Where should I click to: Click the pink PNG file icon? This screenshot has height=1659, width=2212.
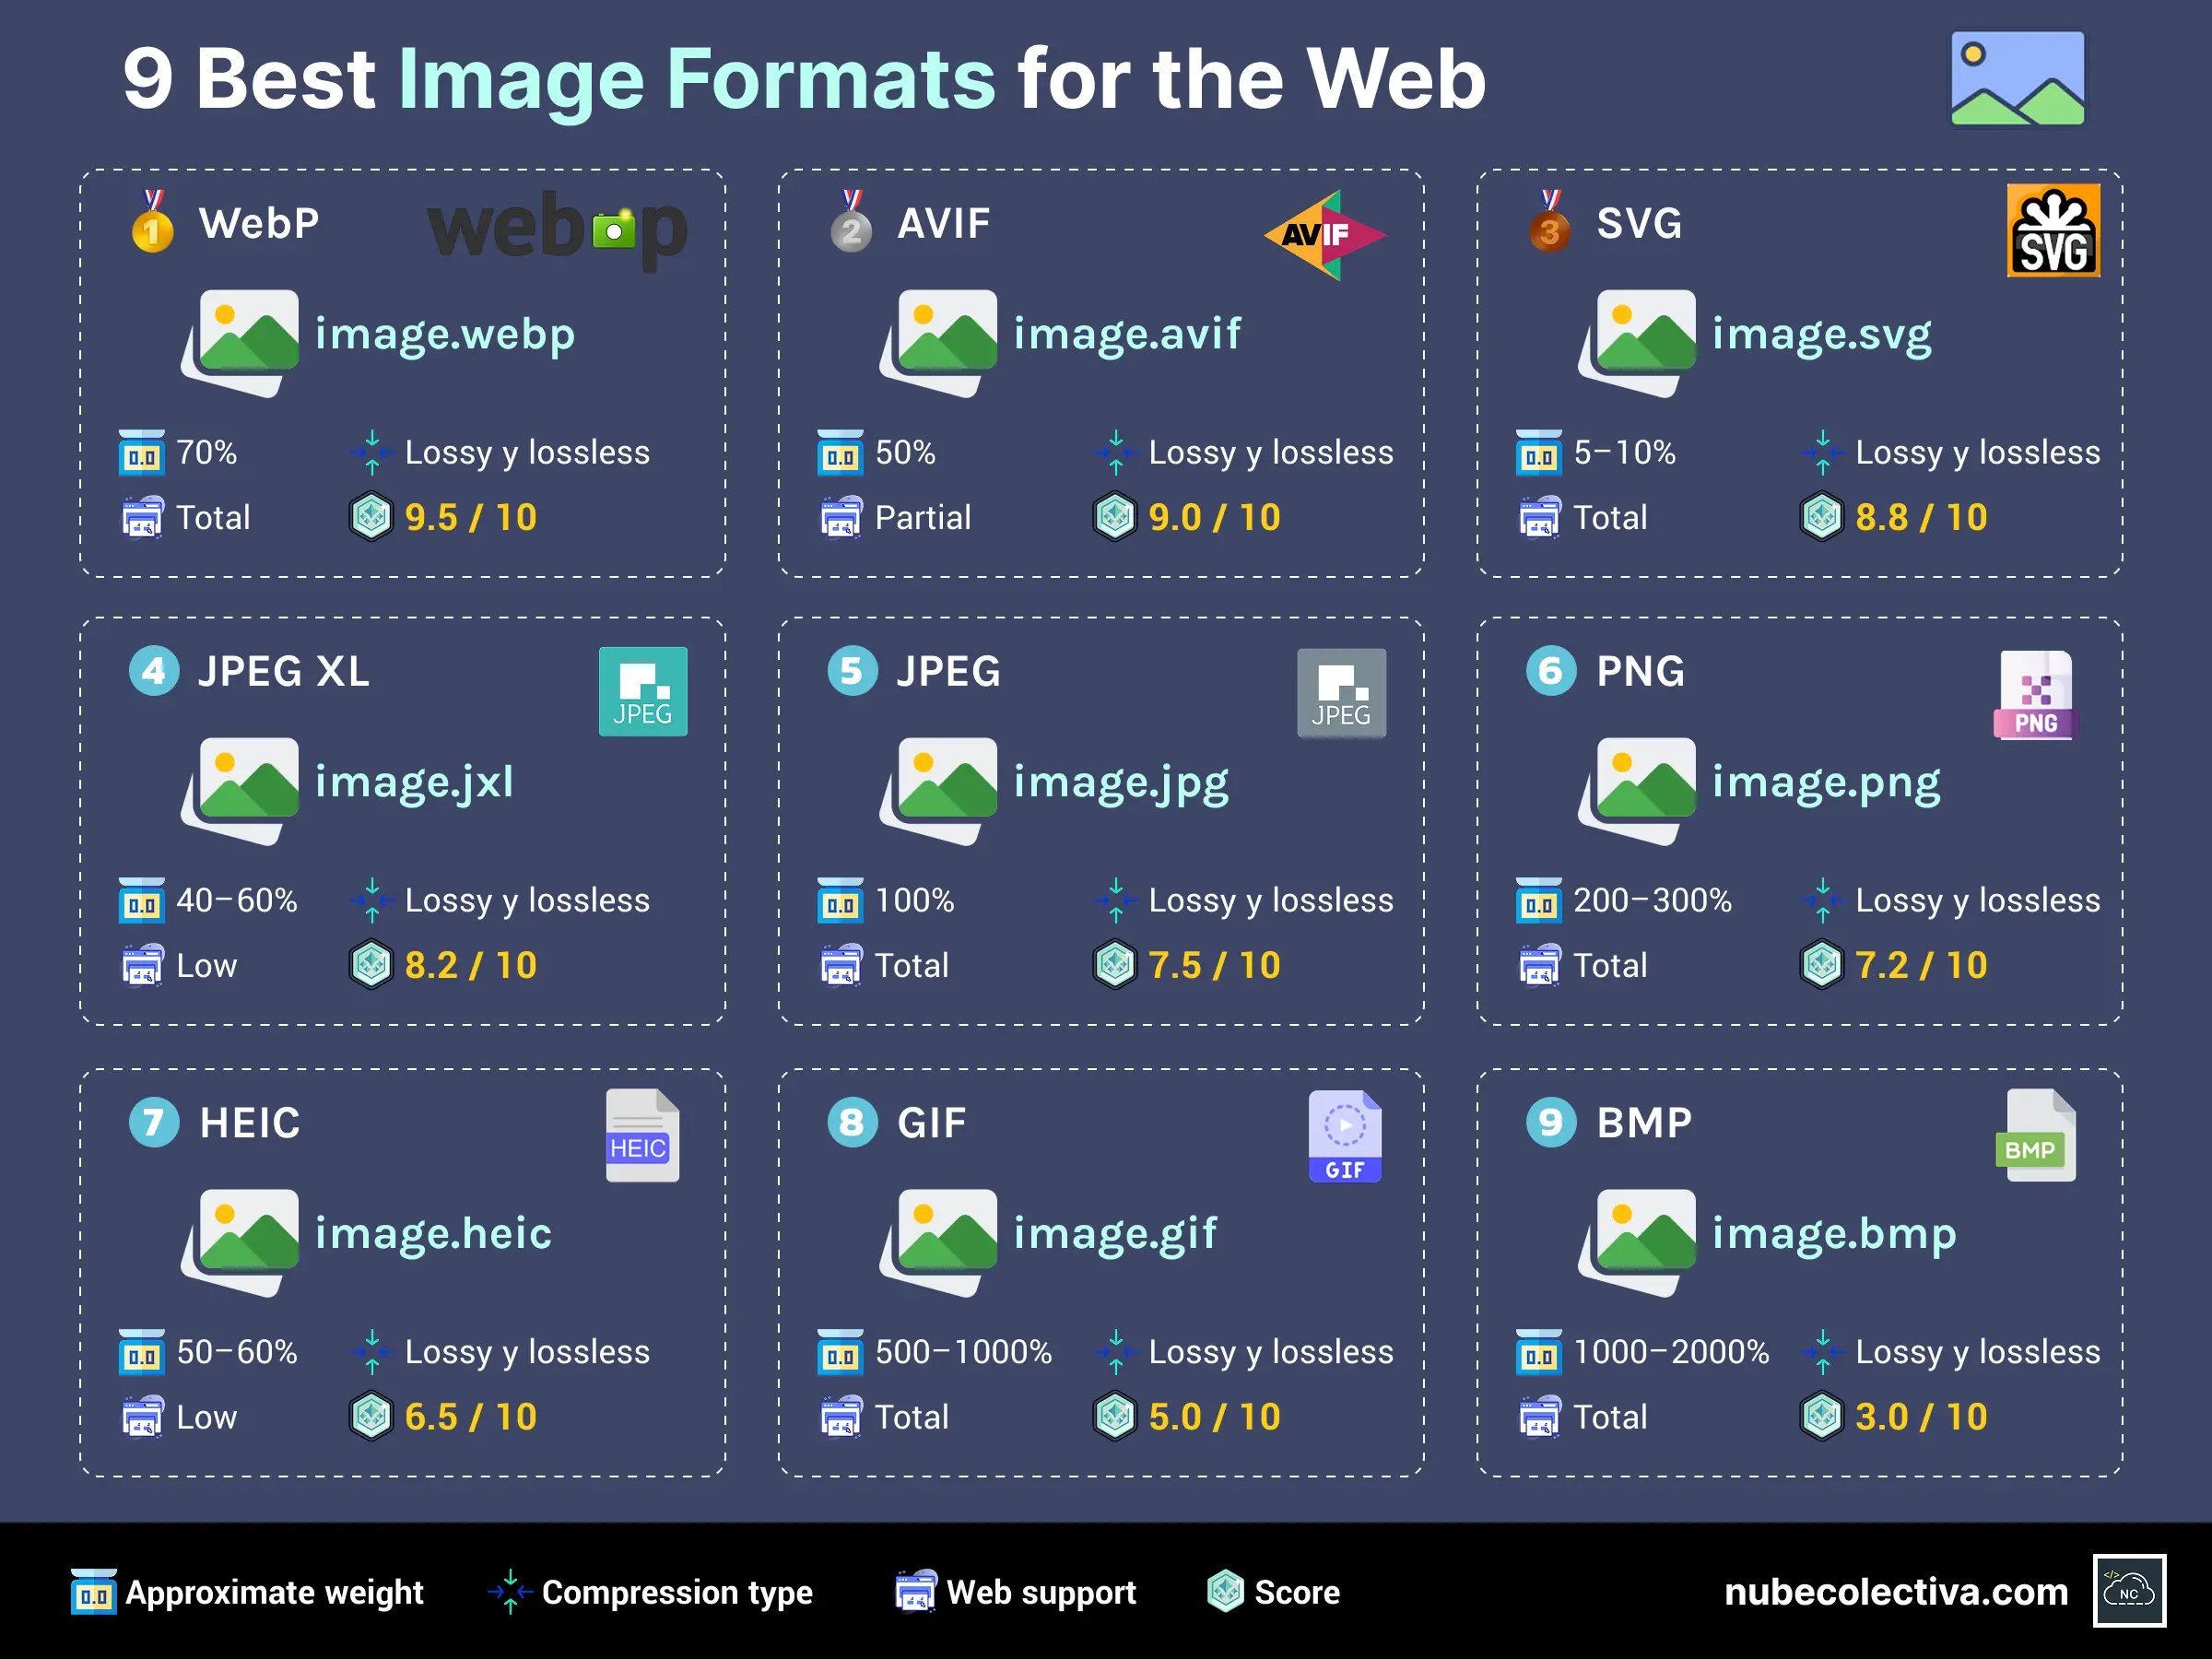(x=2036, y=695)
